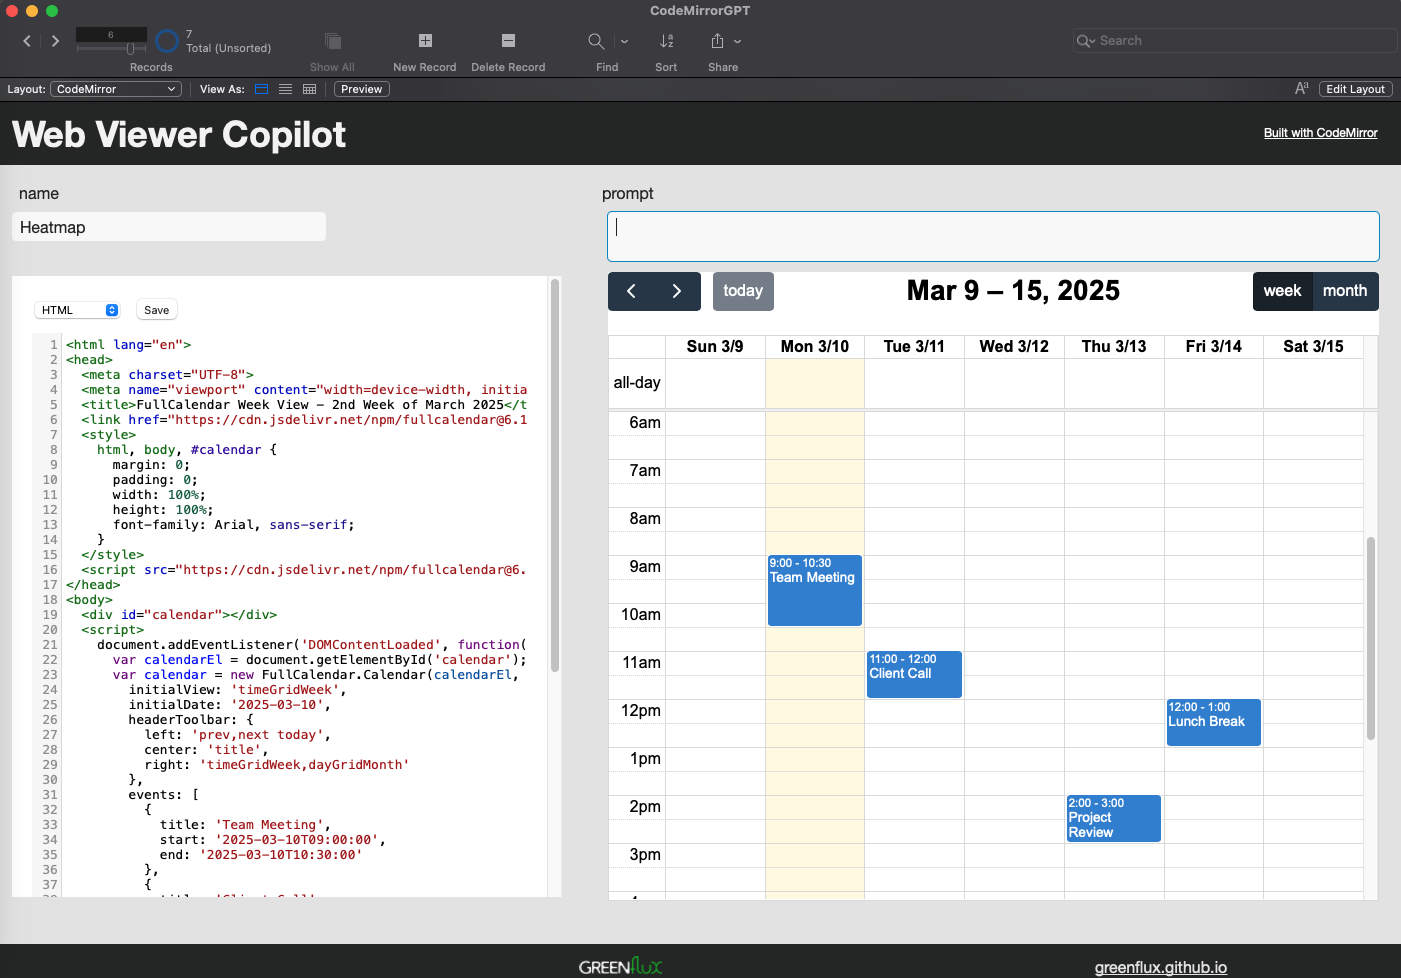Switch calendar to month view

point(1344,291)
